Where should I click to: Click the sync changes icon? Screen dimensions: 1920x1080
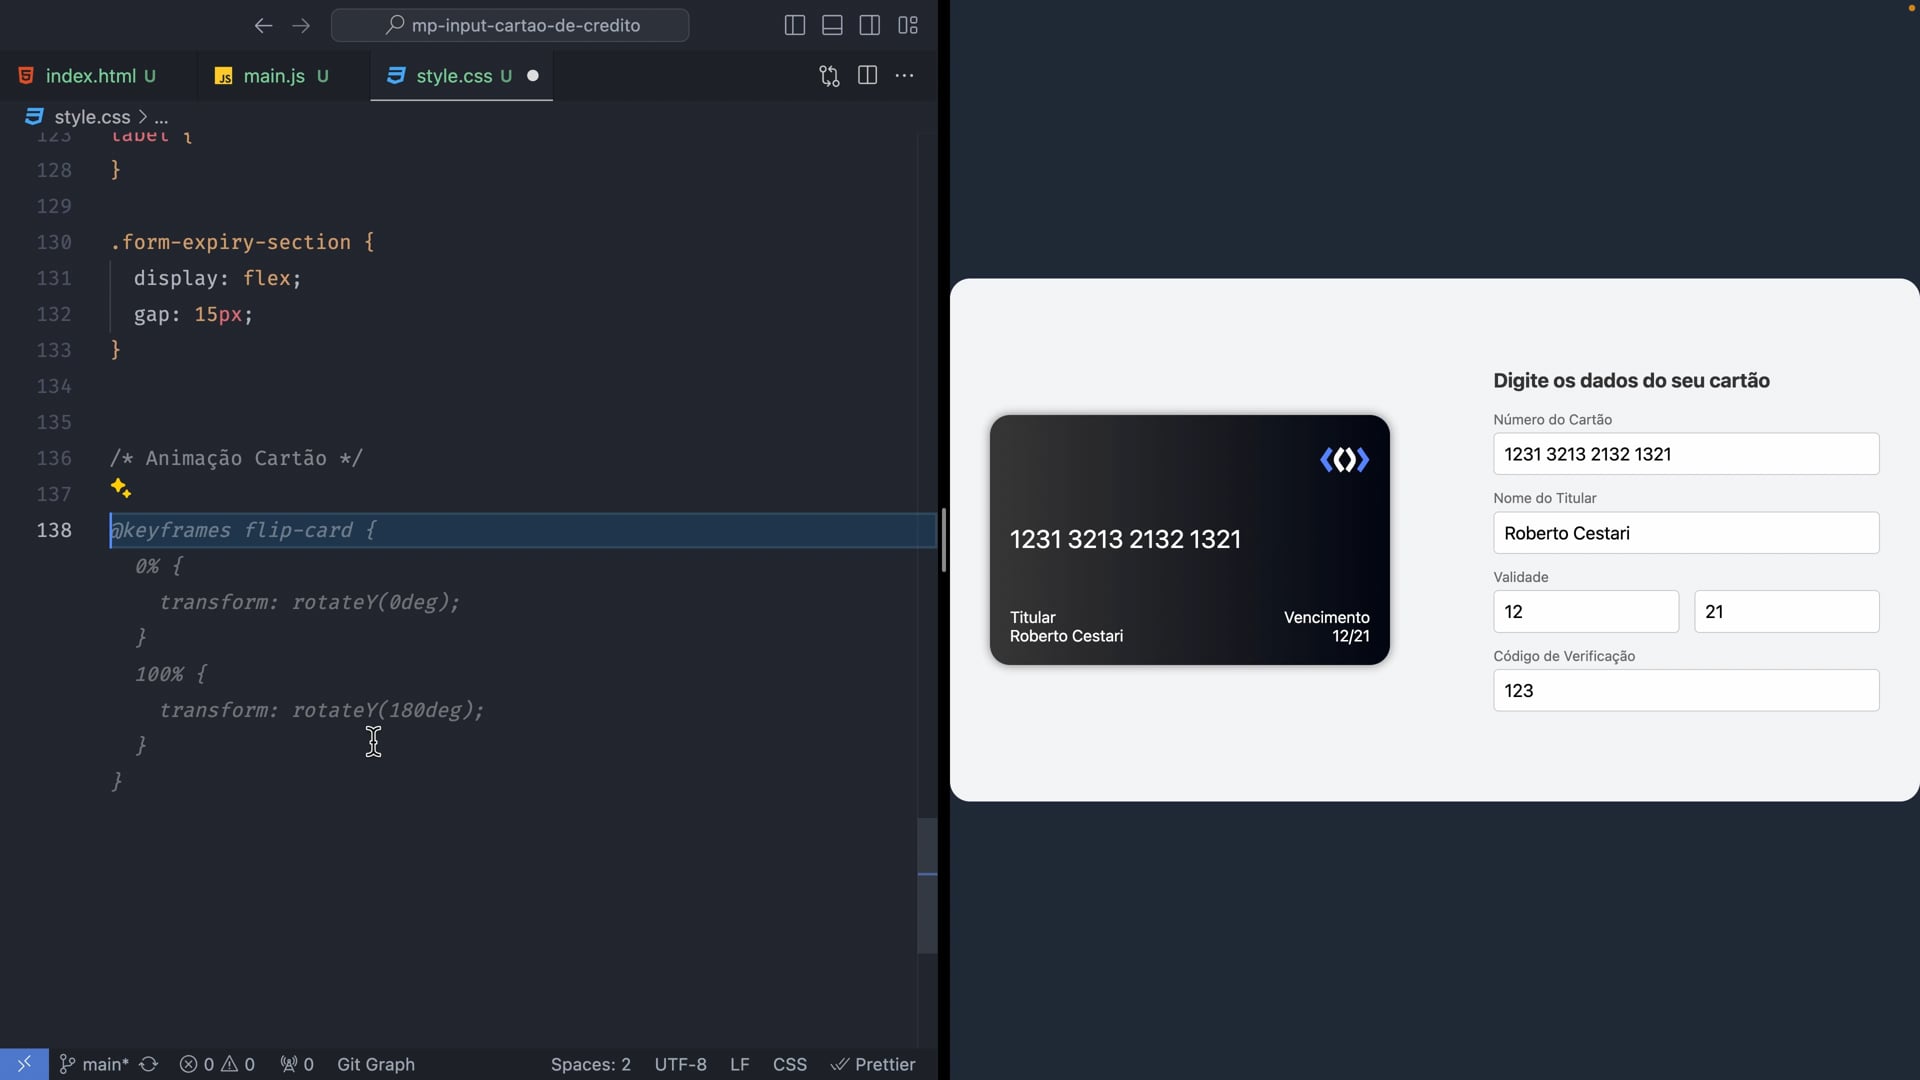pos(149,1064)
